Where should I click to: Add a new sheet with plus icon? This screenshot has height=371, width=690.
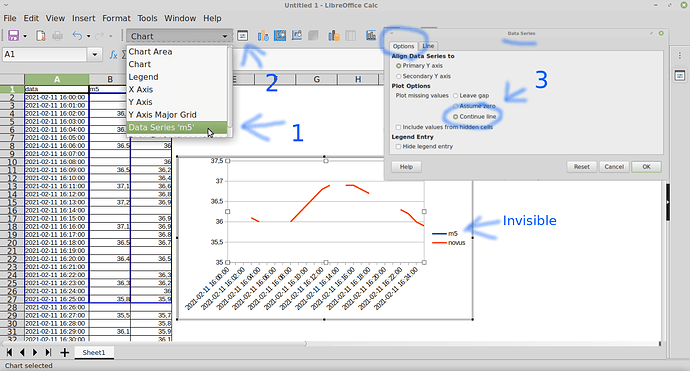65,353
